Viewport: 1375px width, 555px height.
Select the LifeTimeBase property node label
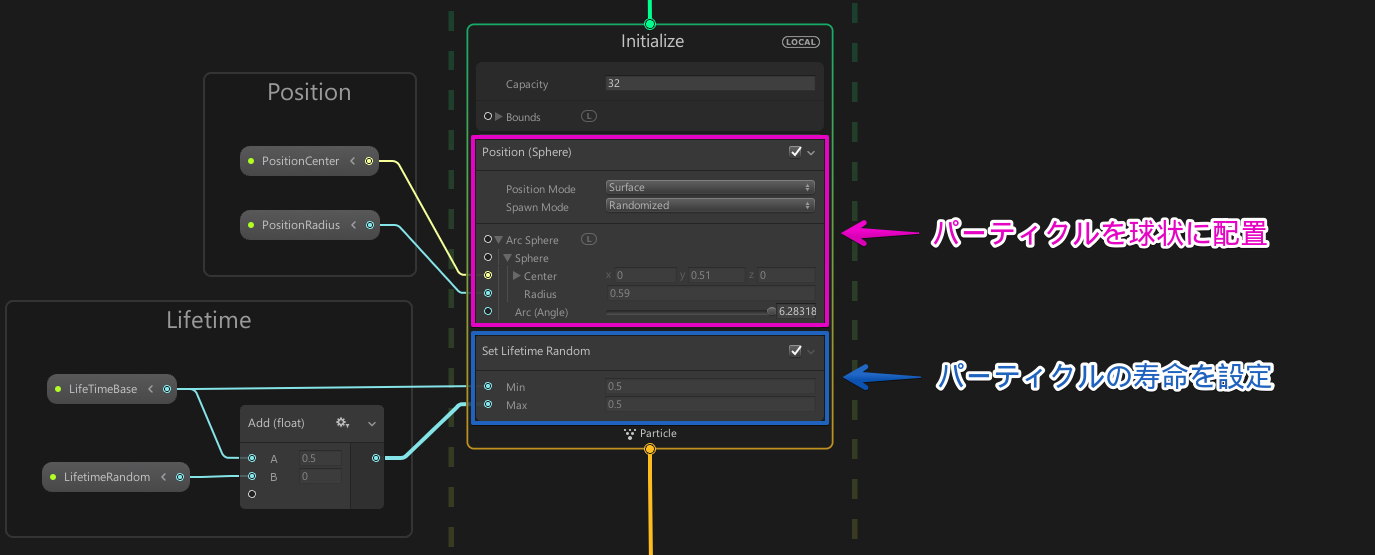click(x=103, y=389)
